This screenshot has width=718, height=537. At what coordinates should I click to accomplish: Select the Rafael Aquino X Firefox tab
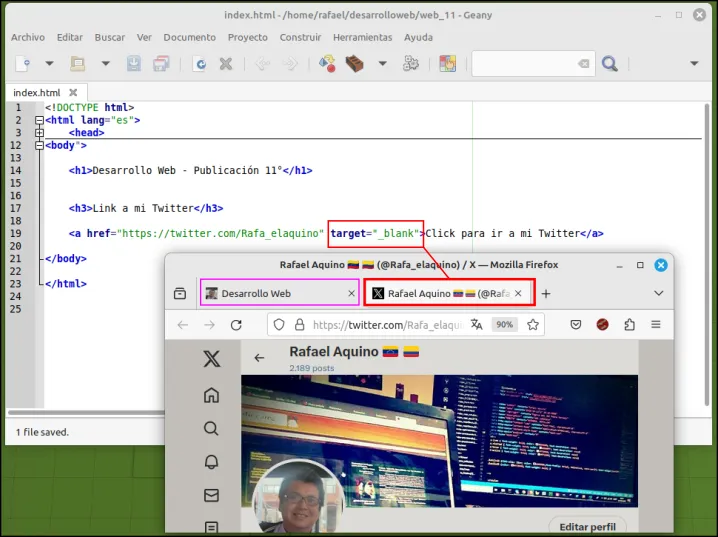pos(449,293)
